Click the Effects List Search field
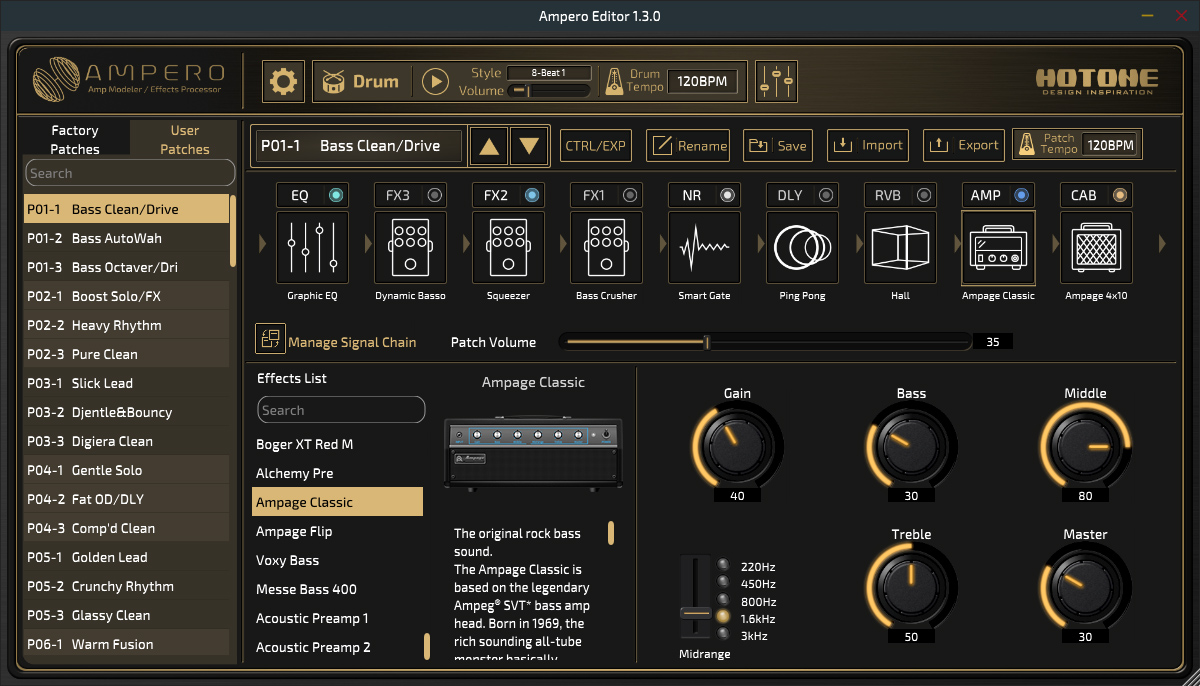Image resolution: width=1200 pixels, height=686 pixels. pos(341,410)
